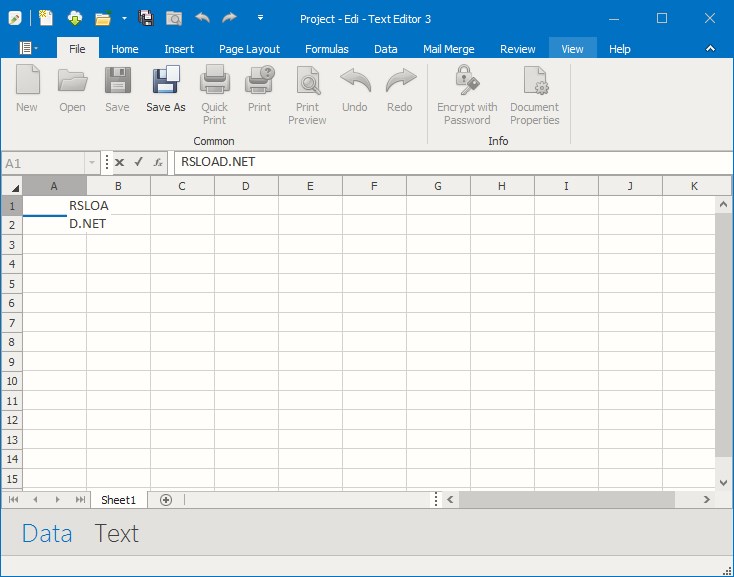Switch to the Formulas ribbon tab
The width and height of the screenshot is (734, 577).
coord(326,49)
